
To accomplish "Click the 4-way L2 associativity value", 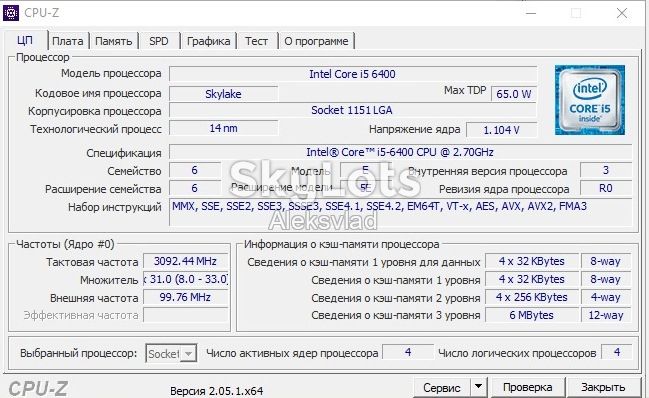I will 606,297.
